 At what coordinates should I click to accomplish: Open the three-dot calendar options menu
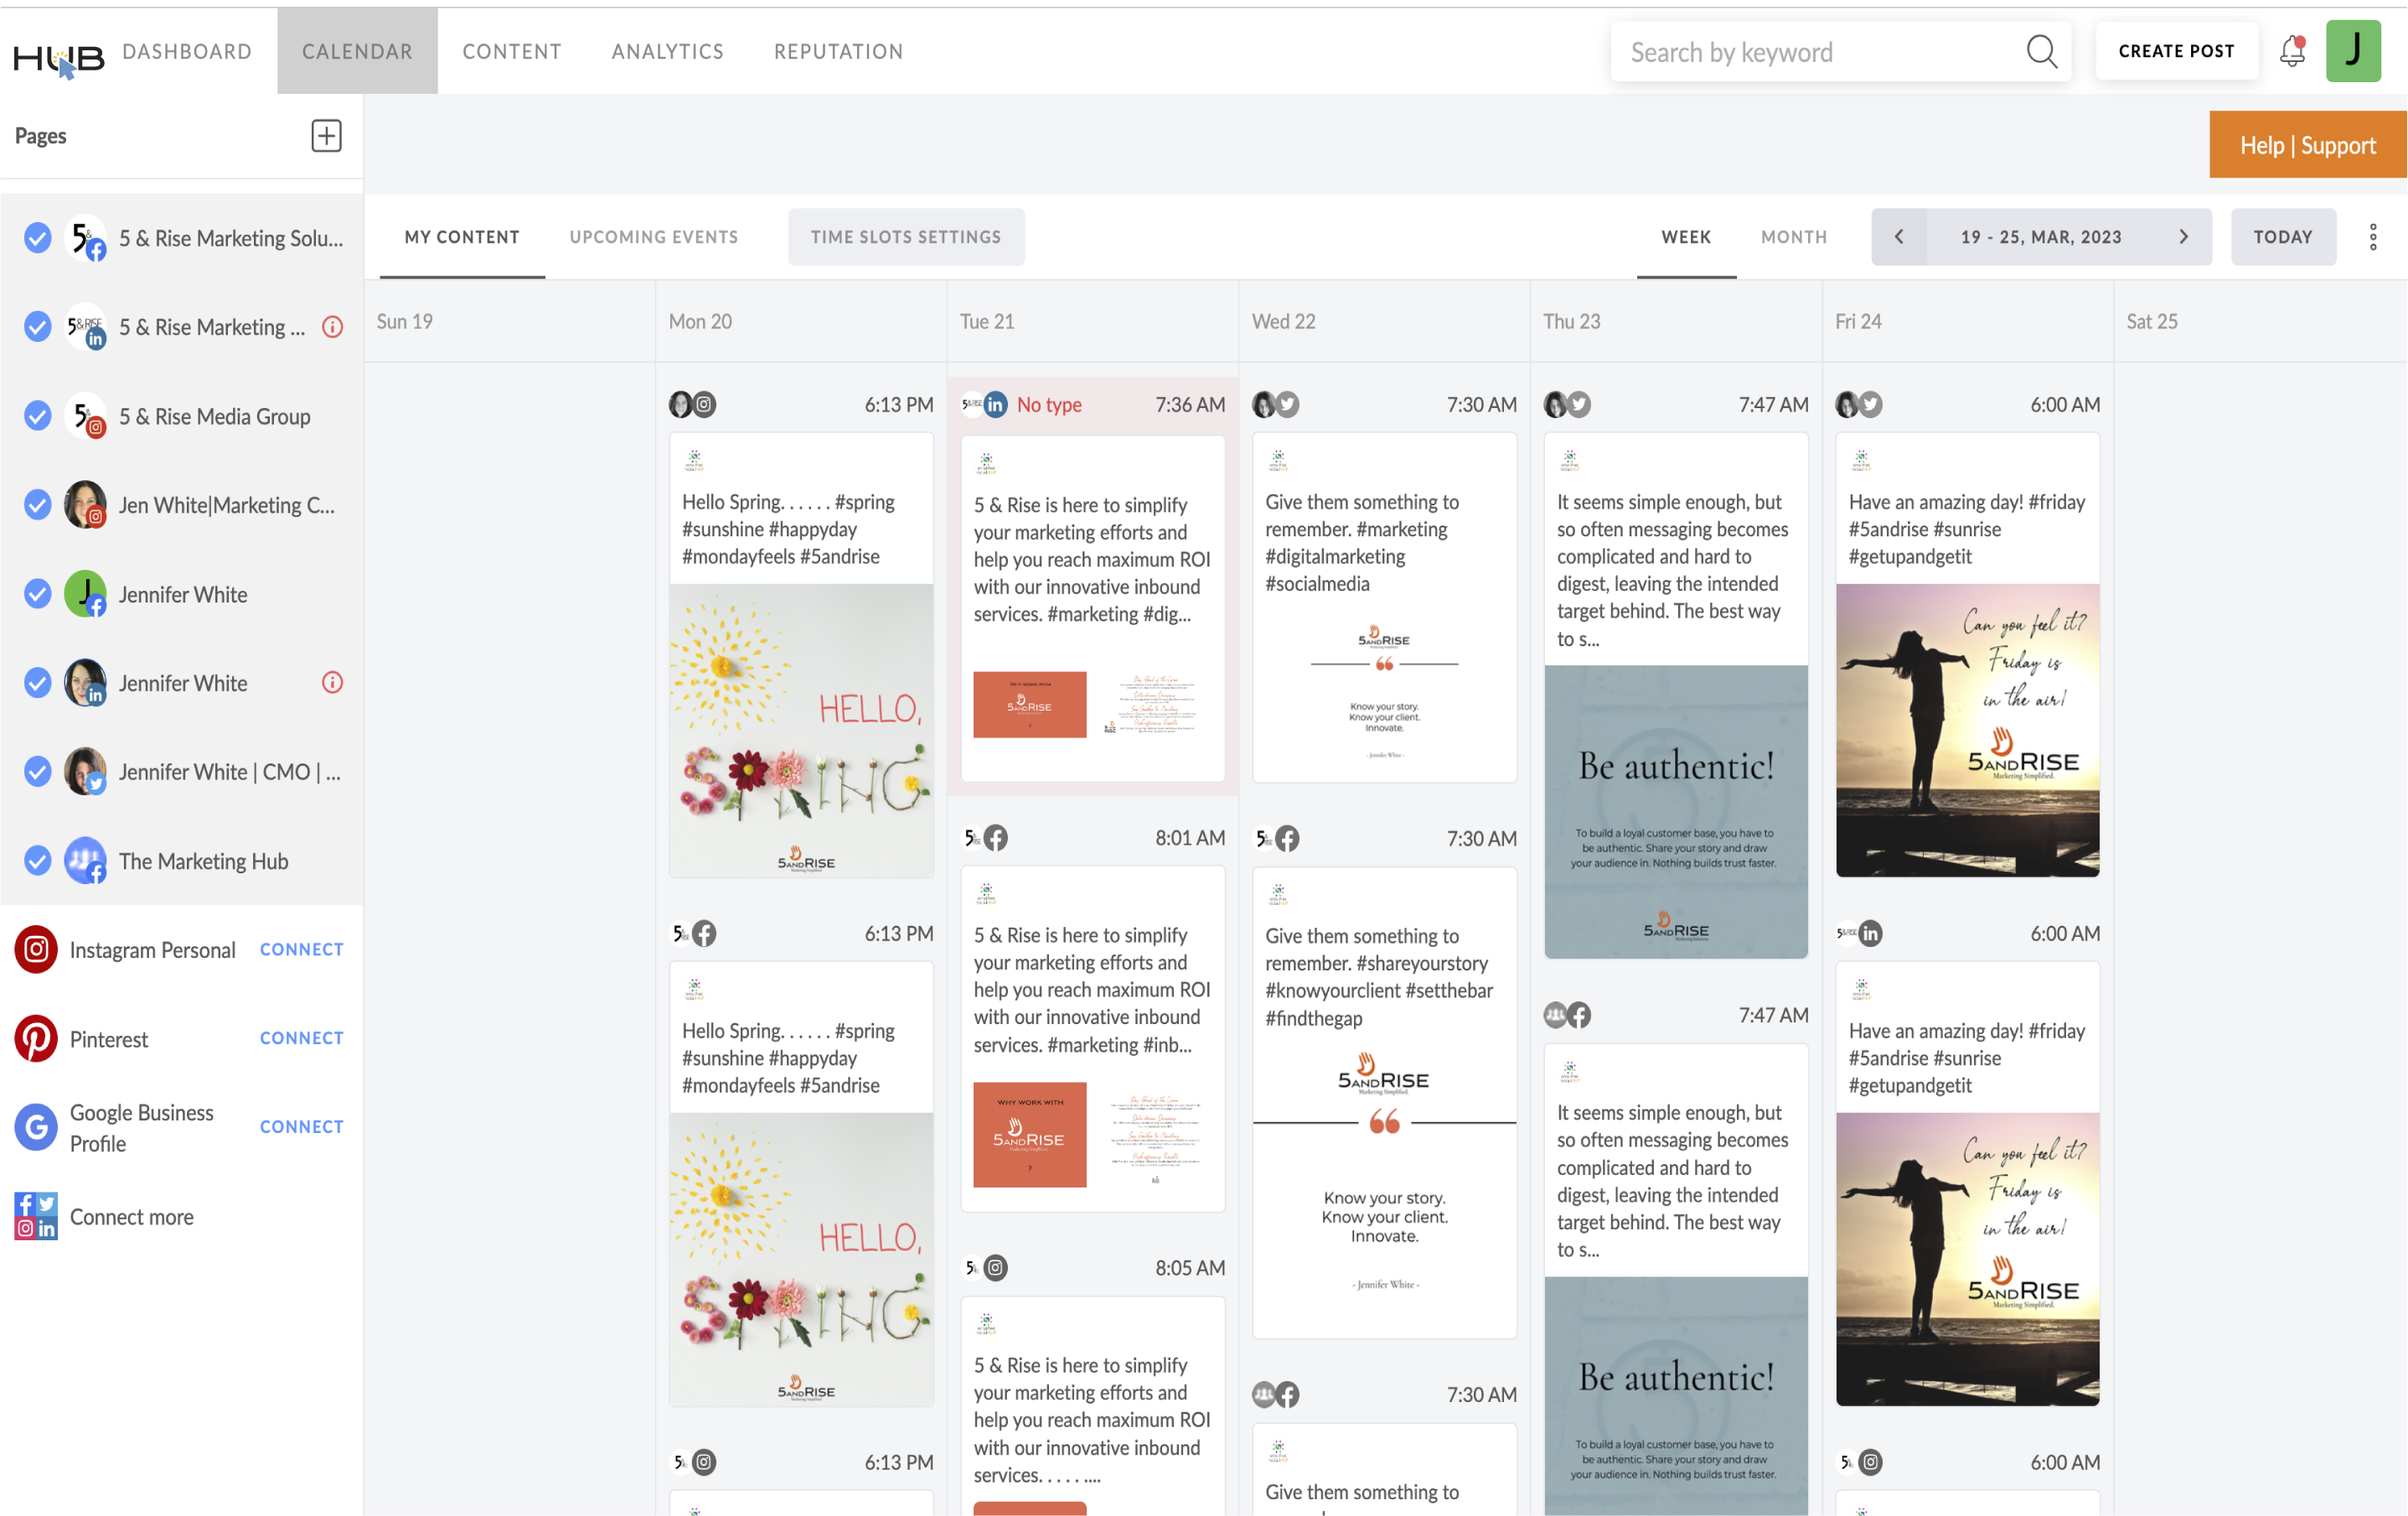(2372, 237)
